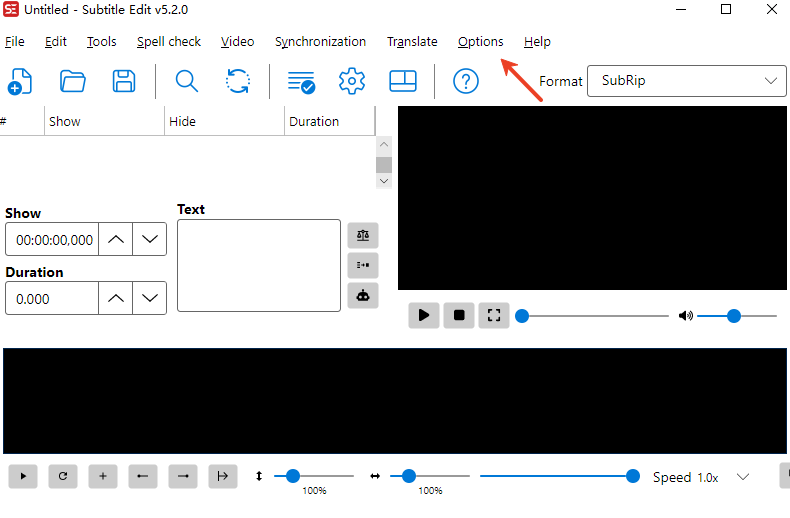Increase the Show time value
790x518 pixels.
click(x=116, y=239)
